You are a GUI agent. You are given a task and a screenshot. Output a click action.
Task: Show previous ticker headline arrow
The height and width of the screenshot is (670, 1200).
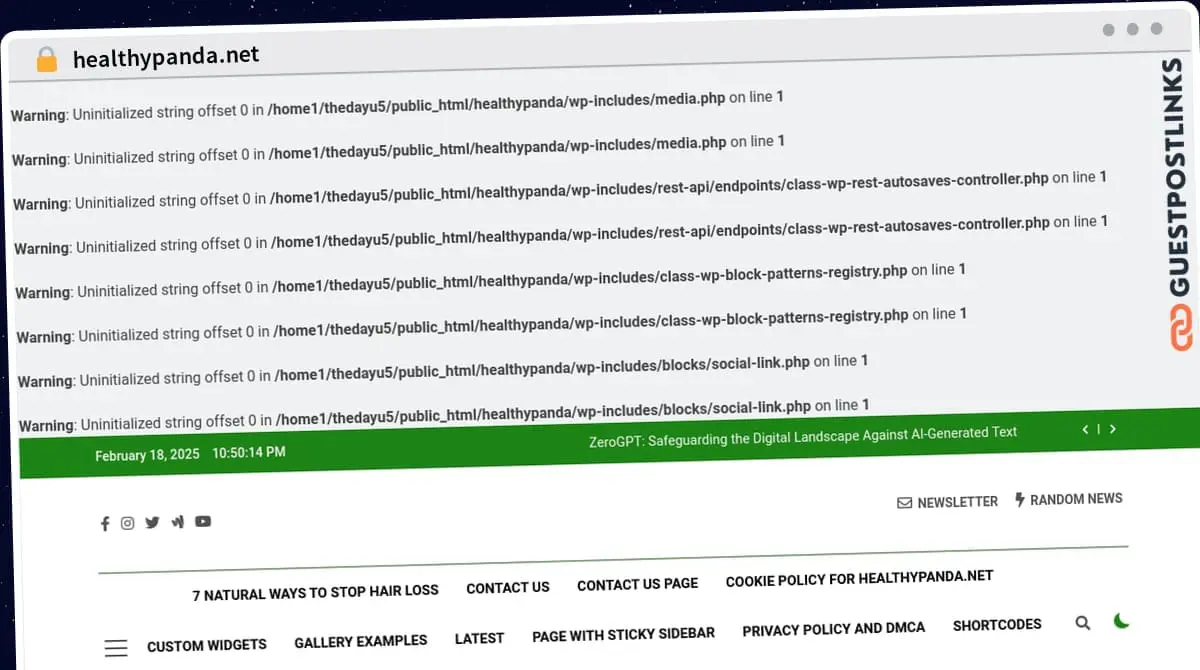coord(1085,430)
